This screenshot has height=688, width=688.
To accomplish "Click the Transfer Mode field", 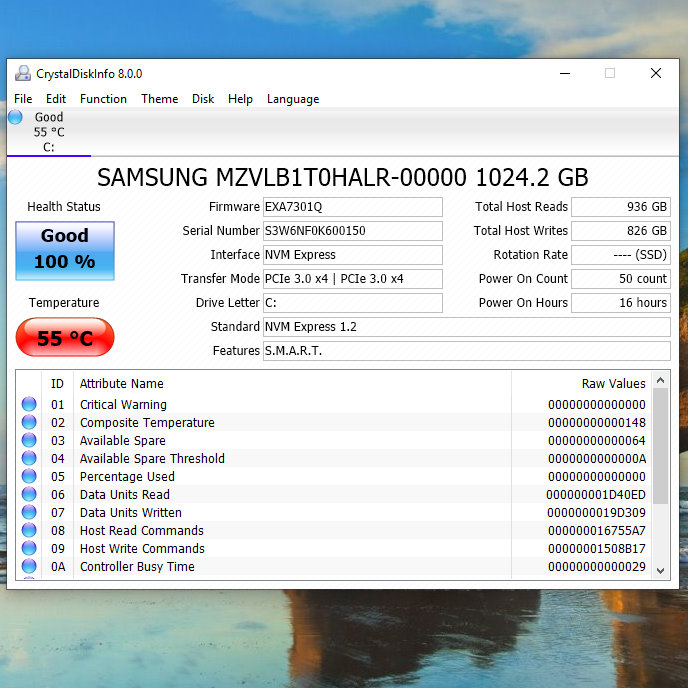I will [353, 279].
